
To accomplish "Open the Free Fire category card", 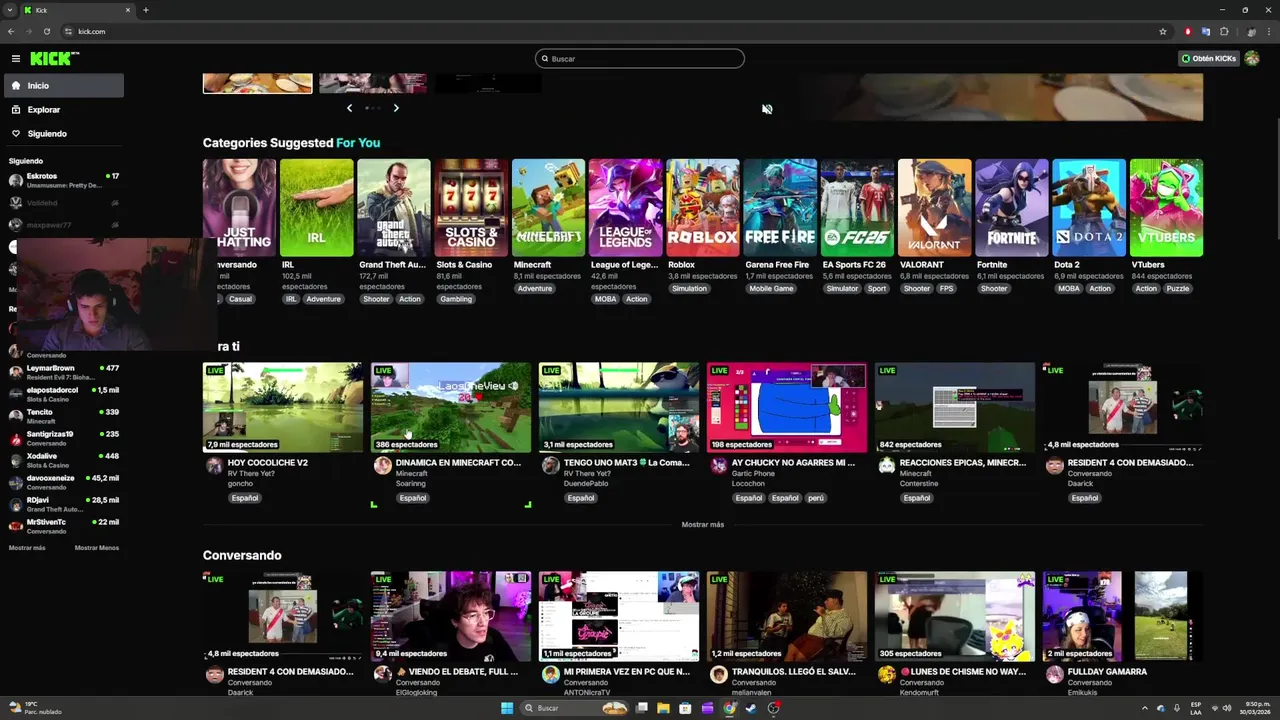I will [780, 208].
